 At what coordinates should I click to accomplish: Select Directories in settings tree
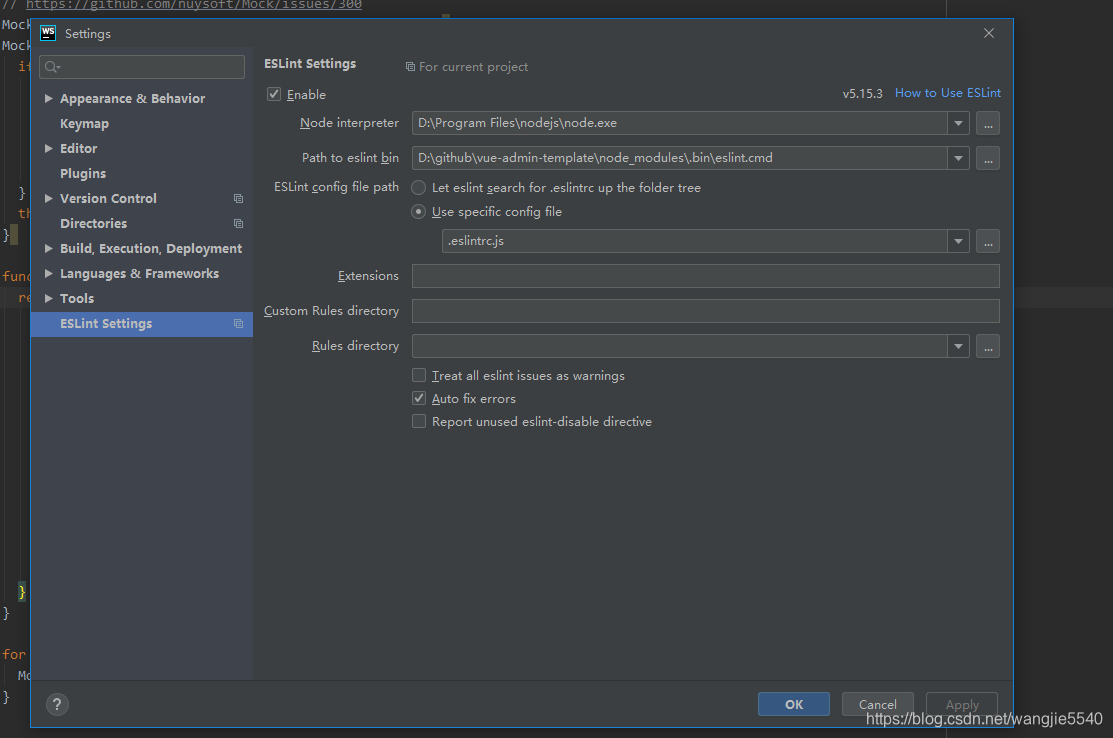click(x=94, y=224)
